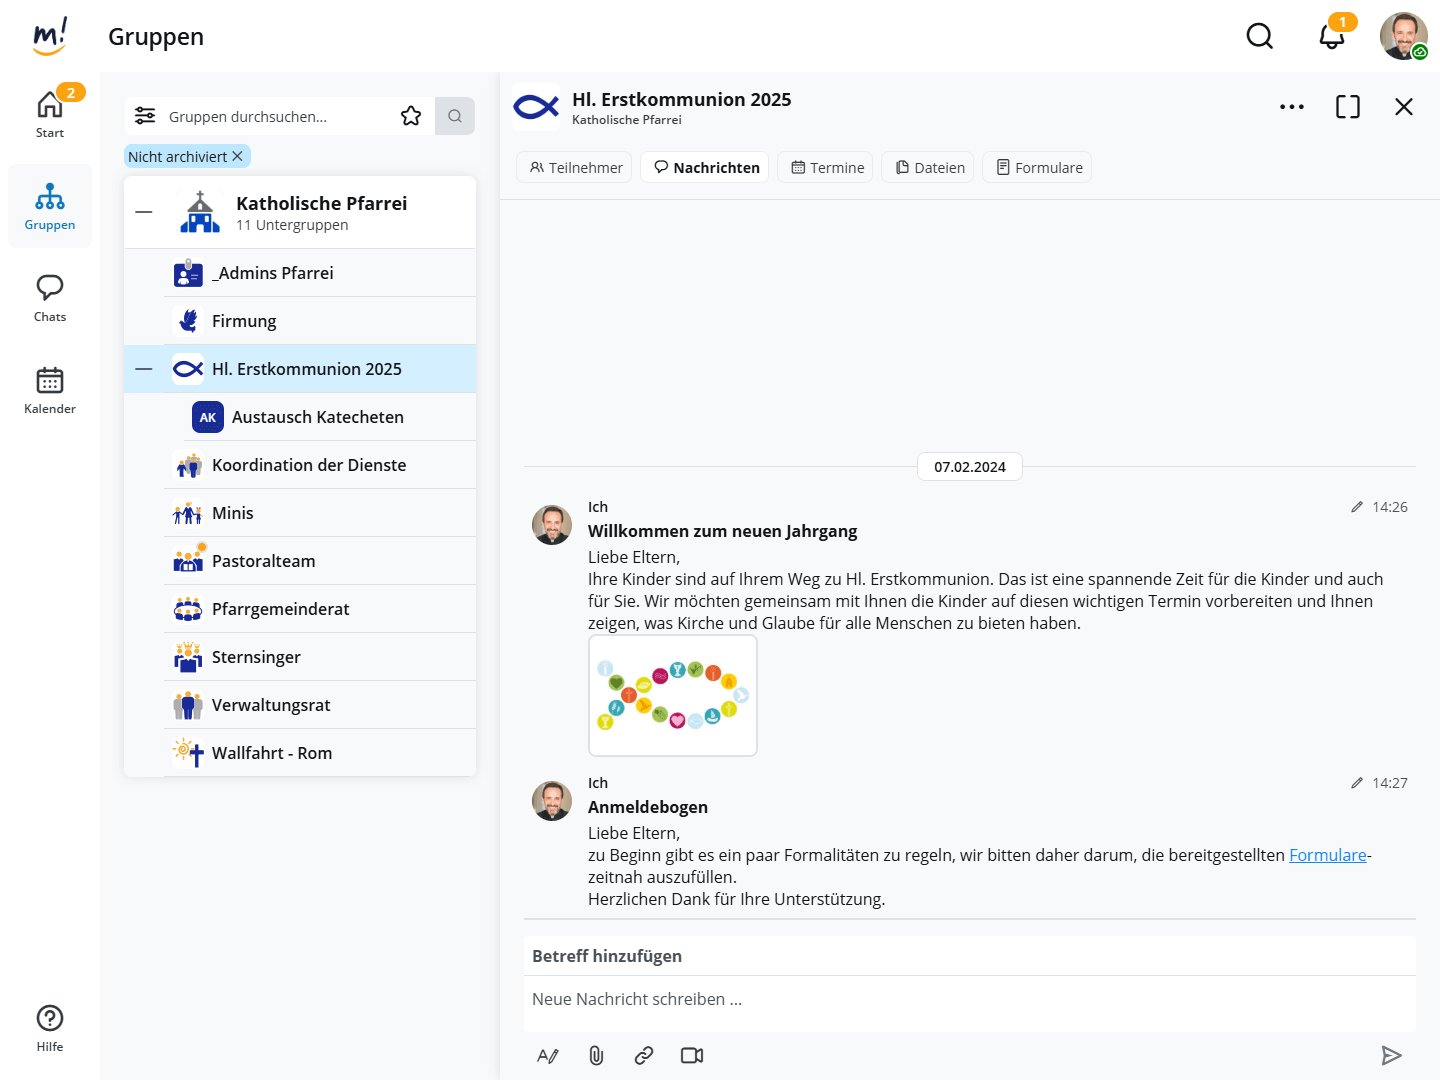Image resolution: width=1440 pixels, height=1080 pixels.
Task: Collapse the Katholische Pfarrei group tree
Action: coord(144,212)
